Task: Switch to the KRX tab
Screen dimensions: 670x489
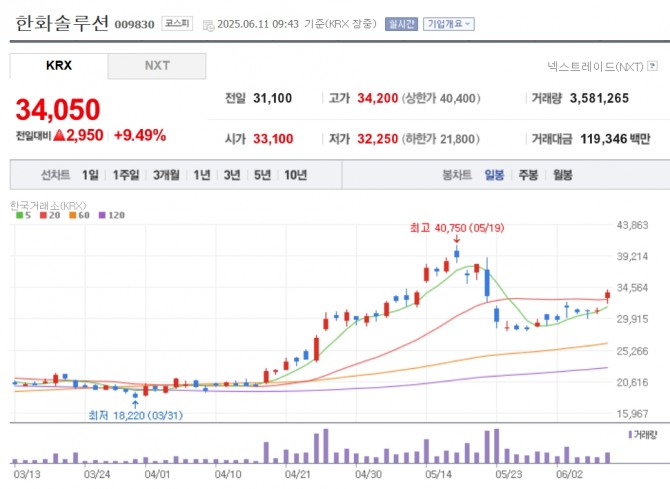Action: click(59, 66)
